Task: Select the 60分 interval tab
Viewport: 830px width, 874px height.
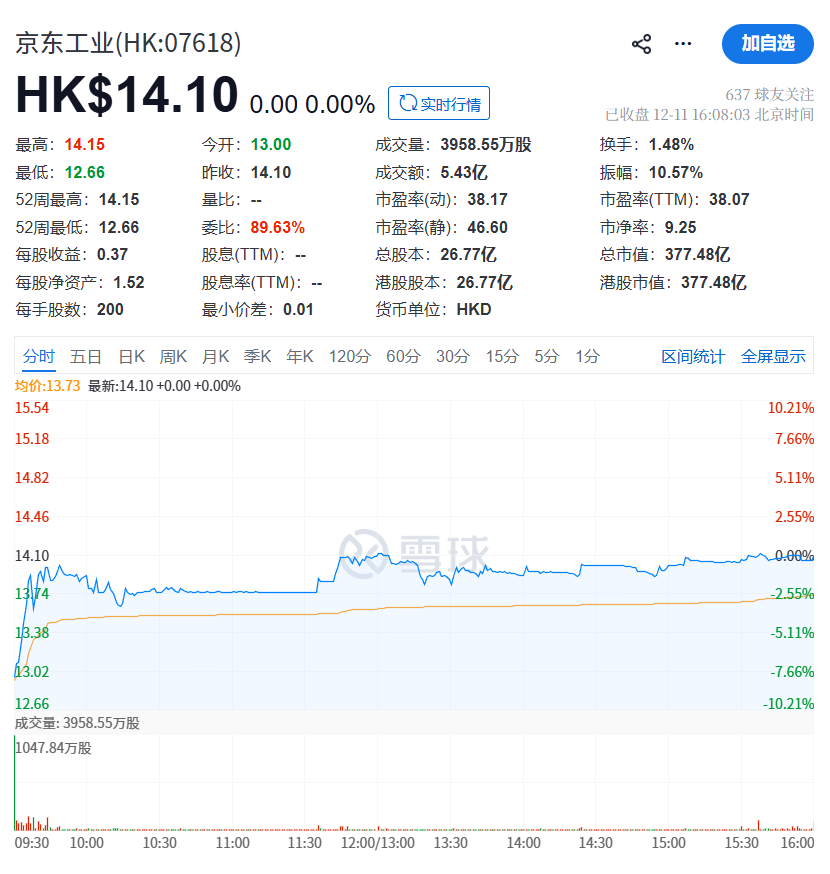Action: tap(403, 356)
